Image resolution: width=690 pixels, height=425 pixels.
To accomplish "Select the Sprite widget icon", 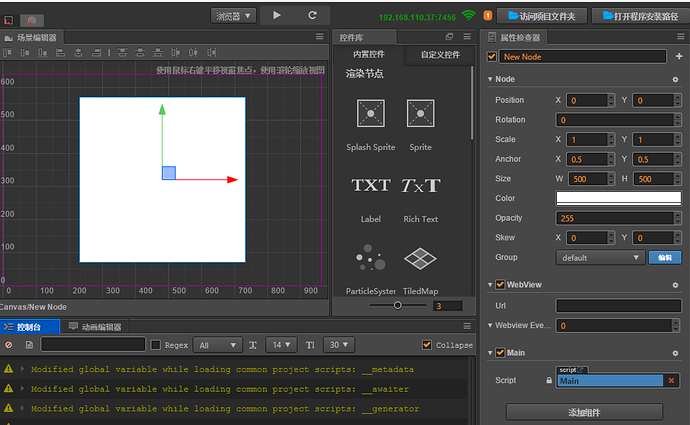I will click(x=420, y=114).
